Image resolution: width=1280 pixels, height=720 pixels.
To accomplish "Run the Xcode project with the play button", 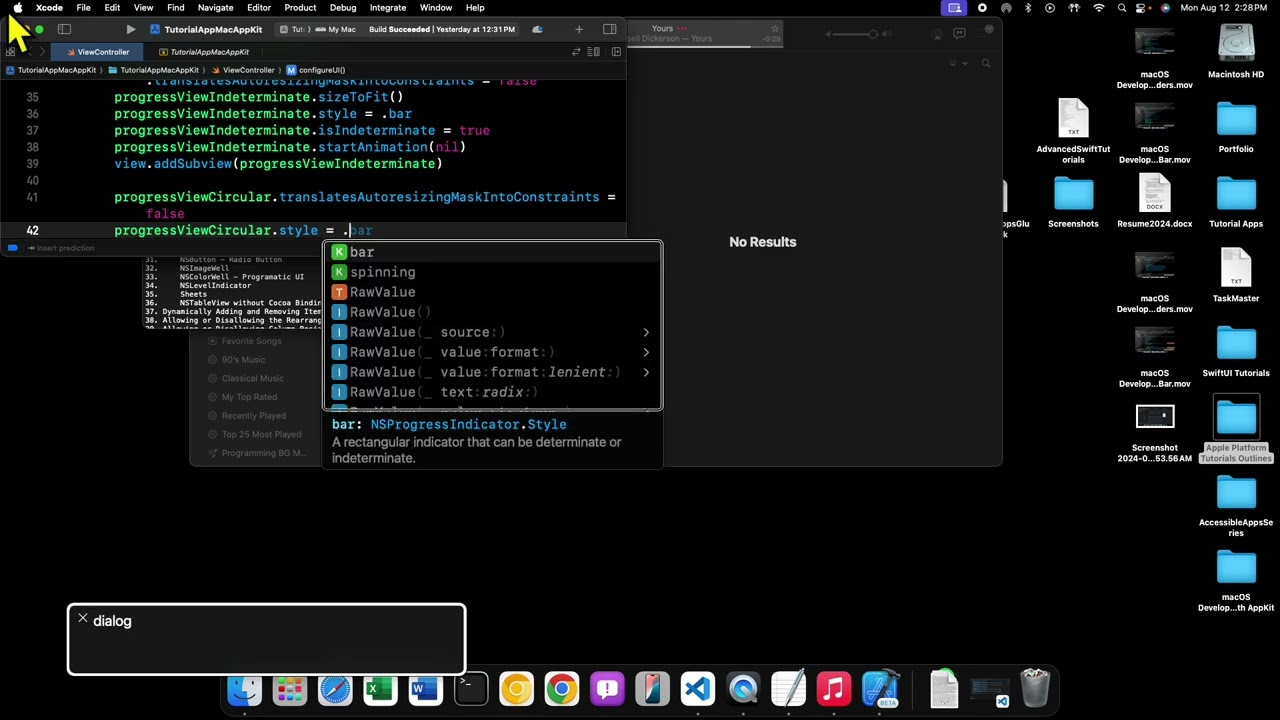I will pyautogui.click(x=131, y=29).
